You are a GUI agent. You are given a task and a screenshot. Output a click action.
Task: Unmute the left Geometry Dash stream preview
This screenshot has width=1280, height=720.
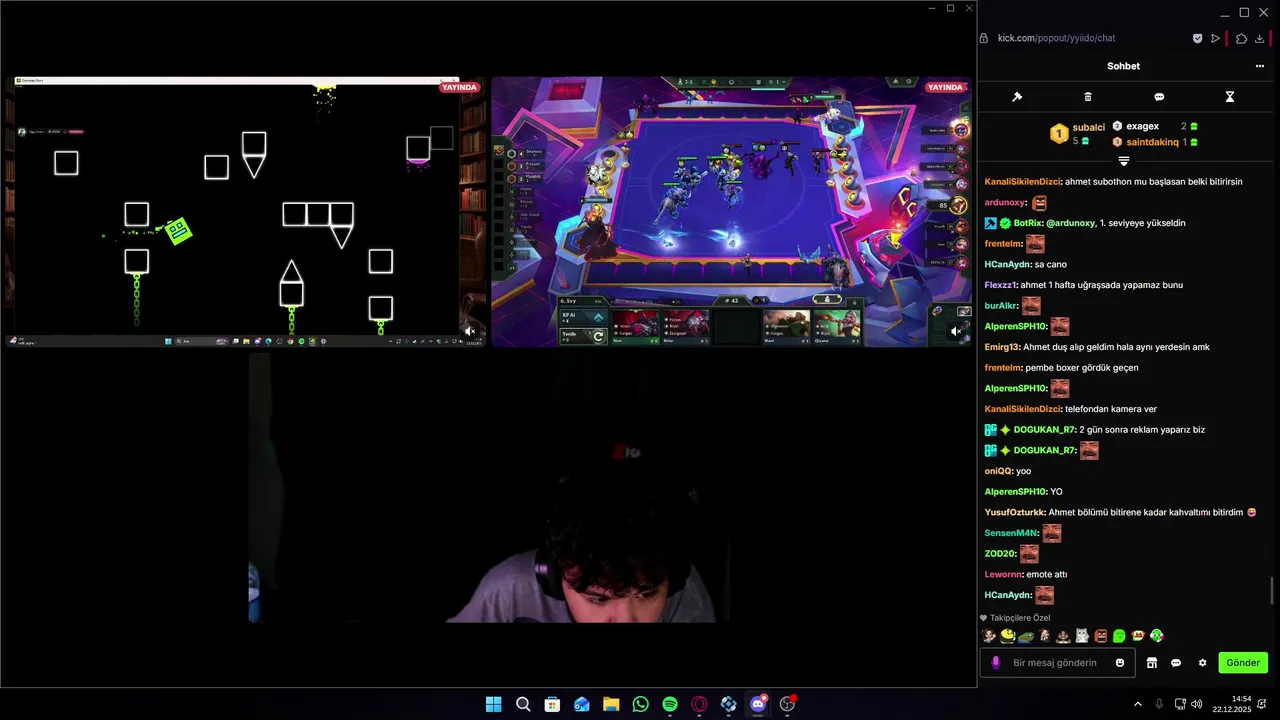470,331
